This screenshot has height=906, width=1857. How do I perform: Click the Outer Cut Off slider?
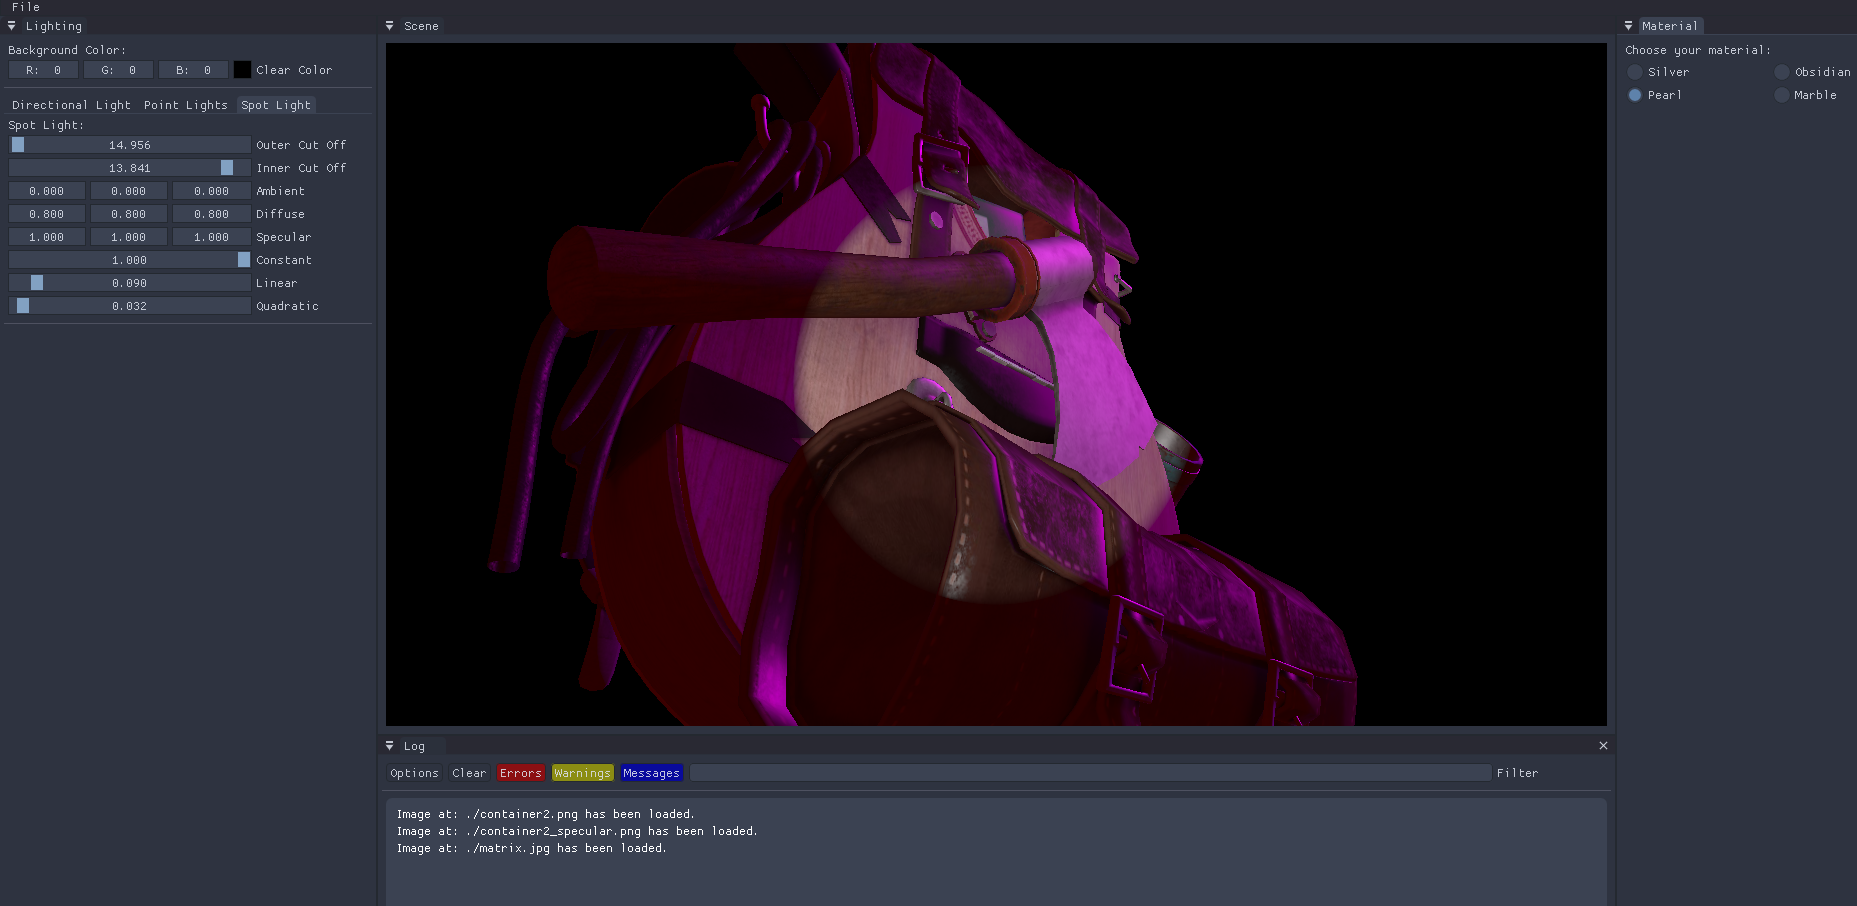tap(130, 145)
